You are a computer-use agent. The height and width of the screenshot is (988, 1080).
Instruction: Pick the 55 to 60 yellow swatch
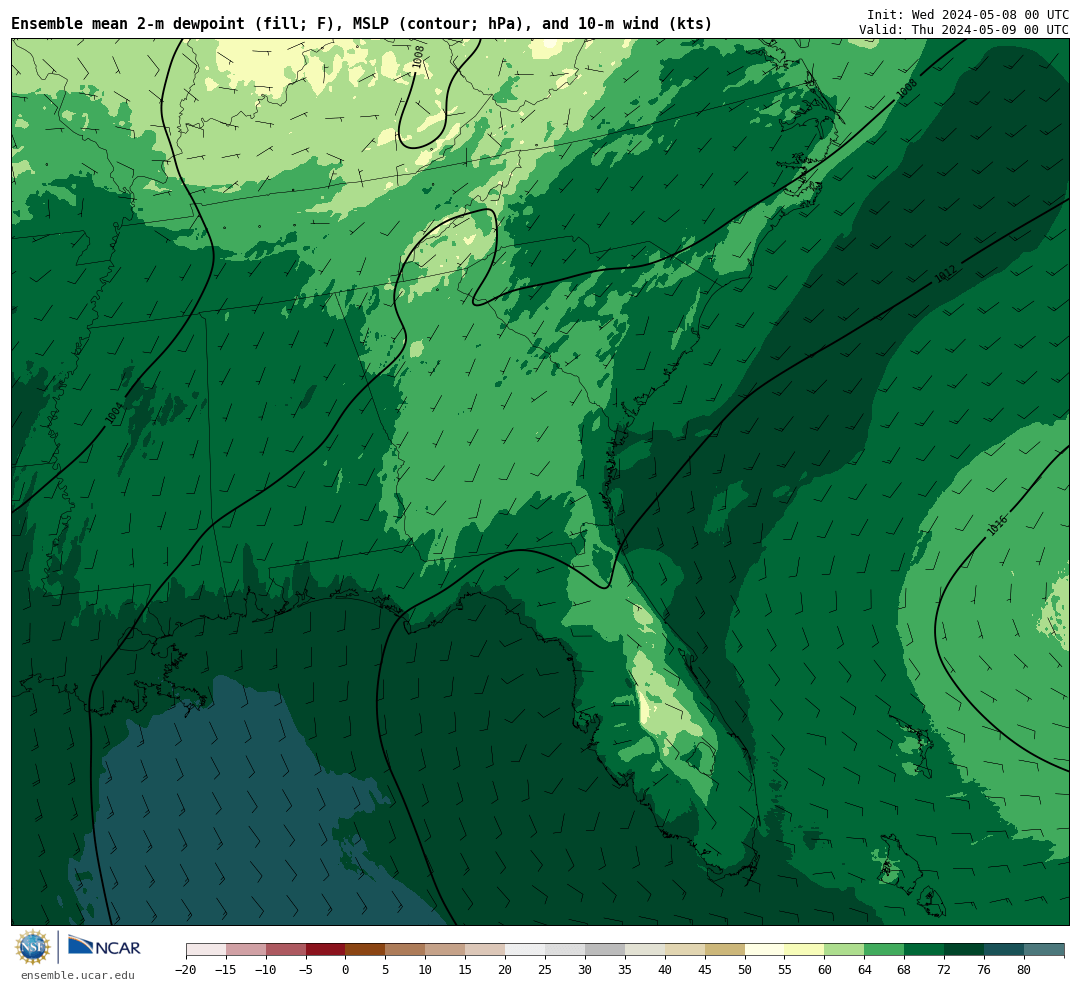tap(804, 949)
